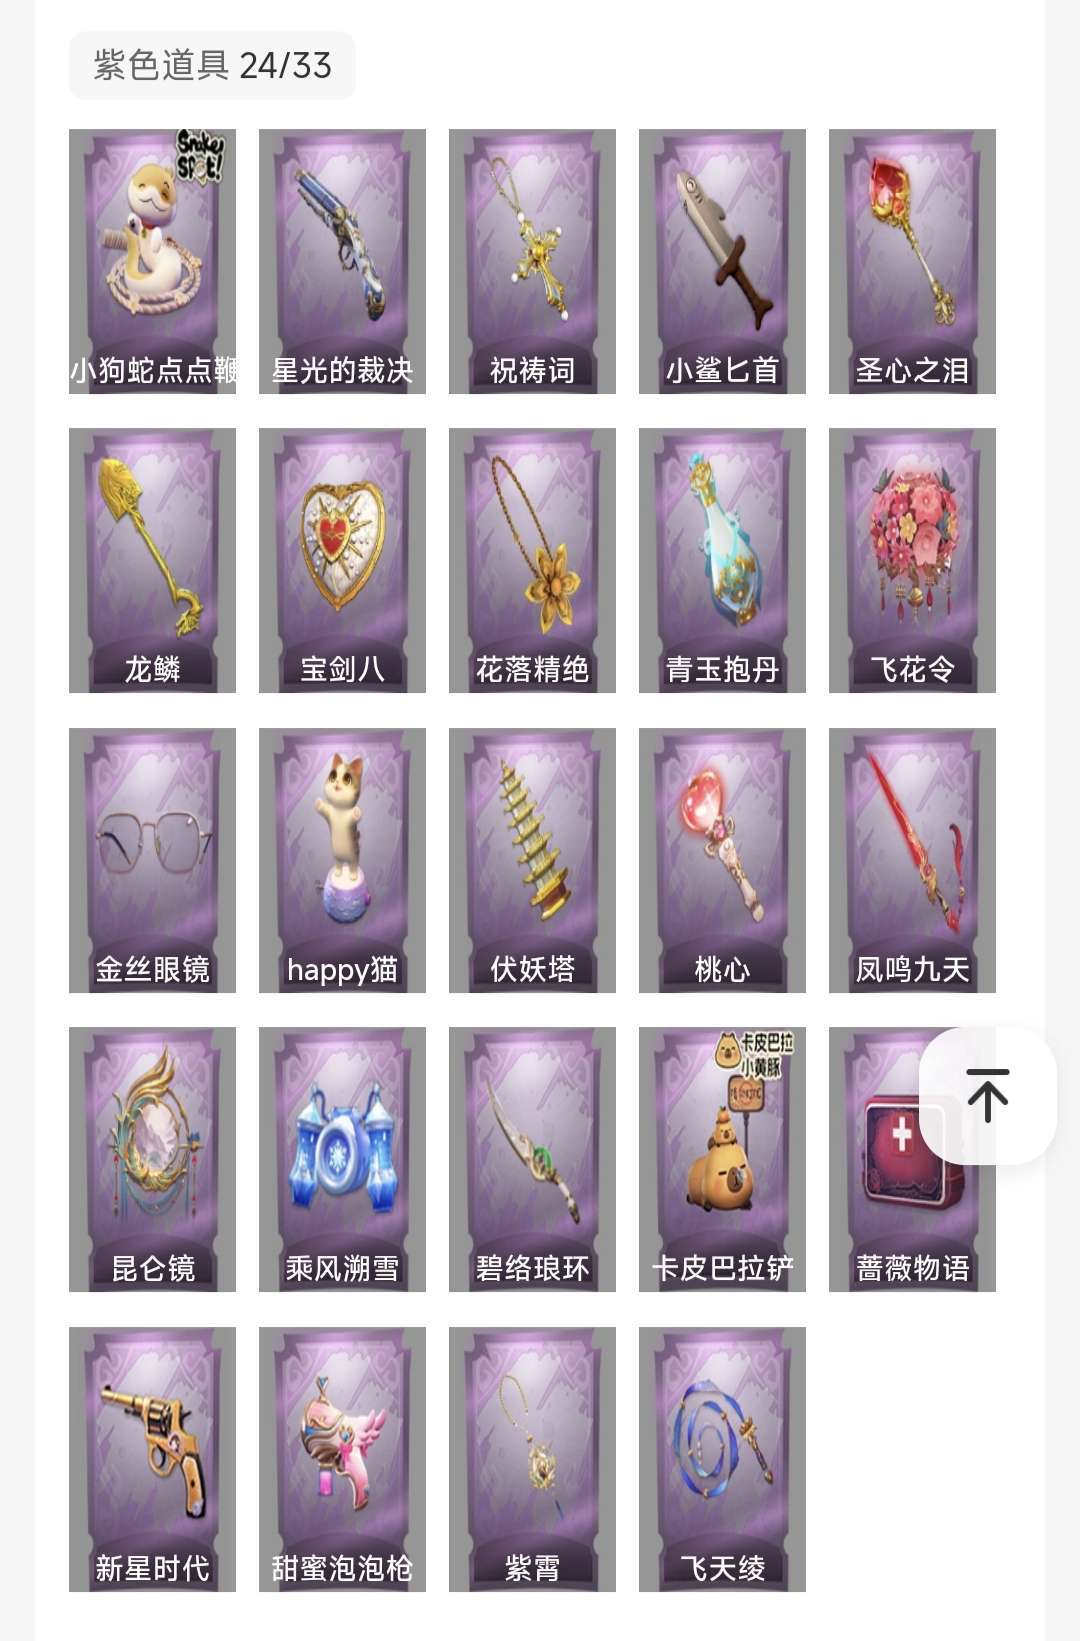Image resolution: width=1080 pixels, height=1641 pixels.
Task: Choose the 飞花令 flower ball item
Action: [912, 560]
